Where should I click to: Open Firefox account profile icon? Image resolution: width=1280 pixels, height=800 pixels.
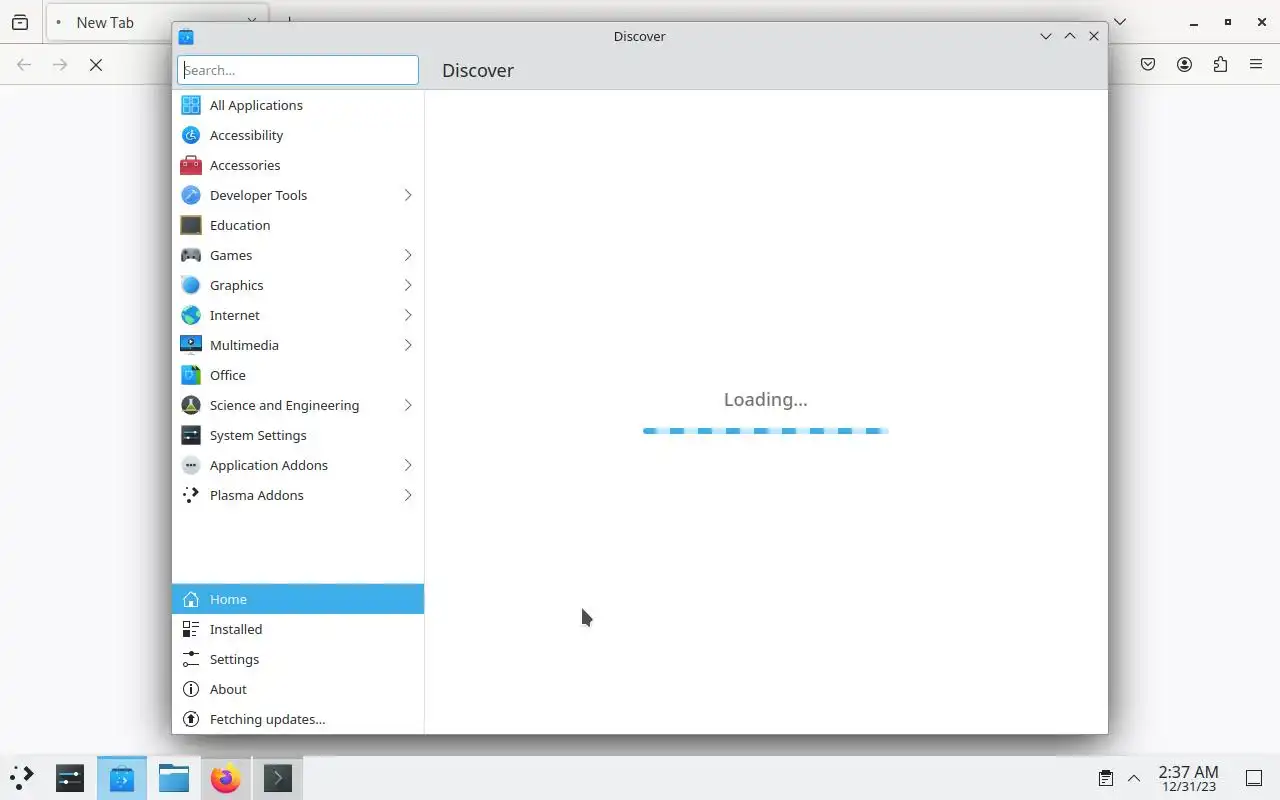point(1184,64)
